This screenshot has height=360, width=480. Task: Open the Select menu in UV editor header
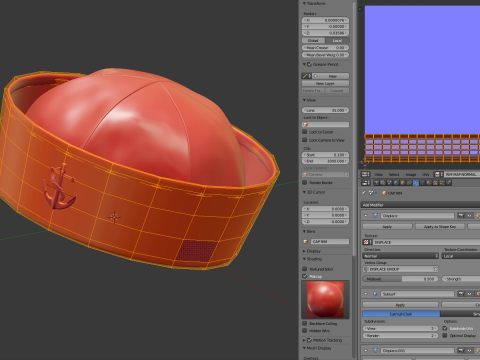pos(394,174)
